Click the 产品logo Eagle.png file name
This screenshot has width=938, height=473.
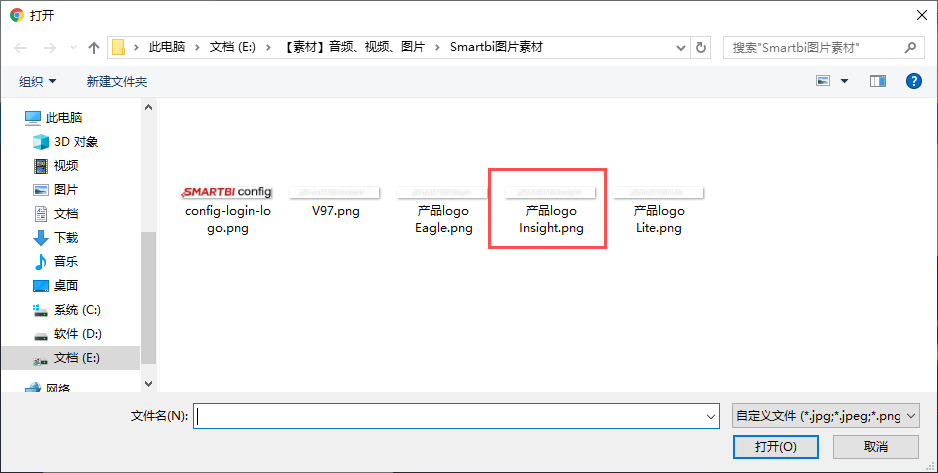tap(443, 219)
